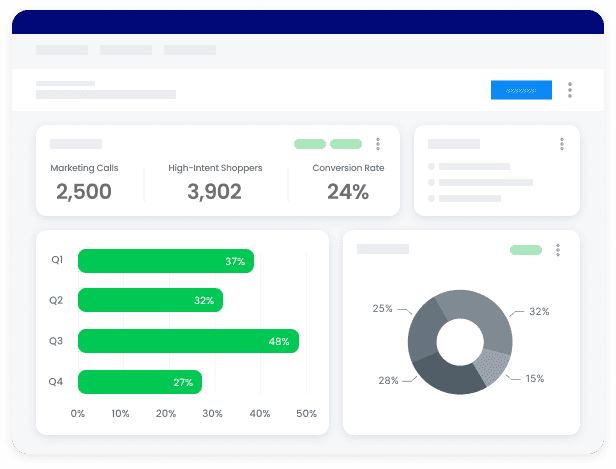This screenshot has height=469, width=616.
Task: Open the kebab menu on the donut chart card
Action: coord(558,250)
